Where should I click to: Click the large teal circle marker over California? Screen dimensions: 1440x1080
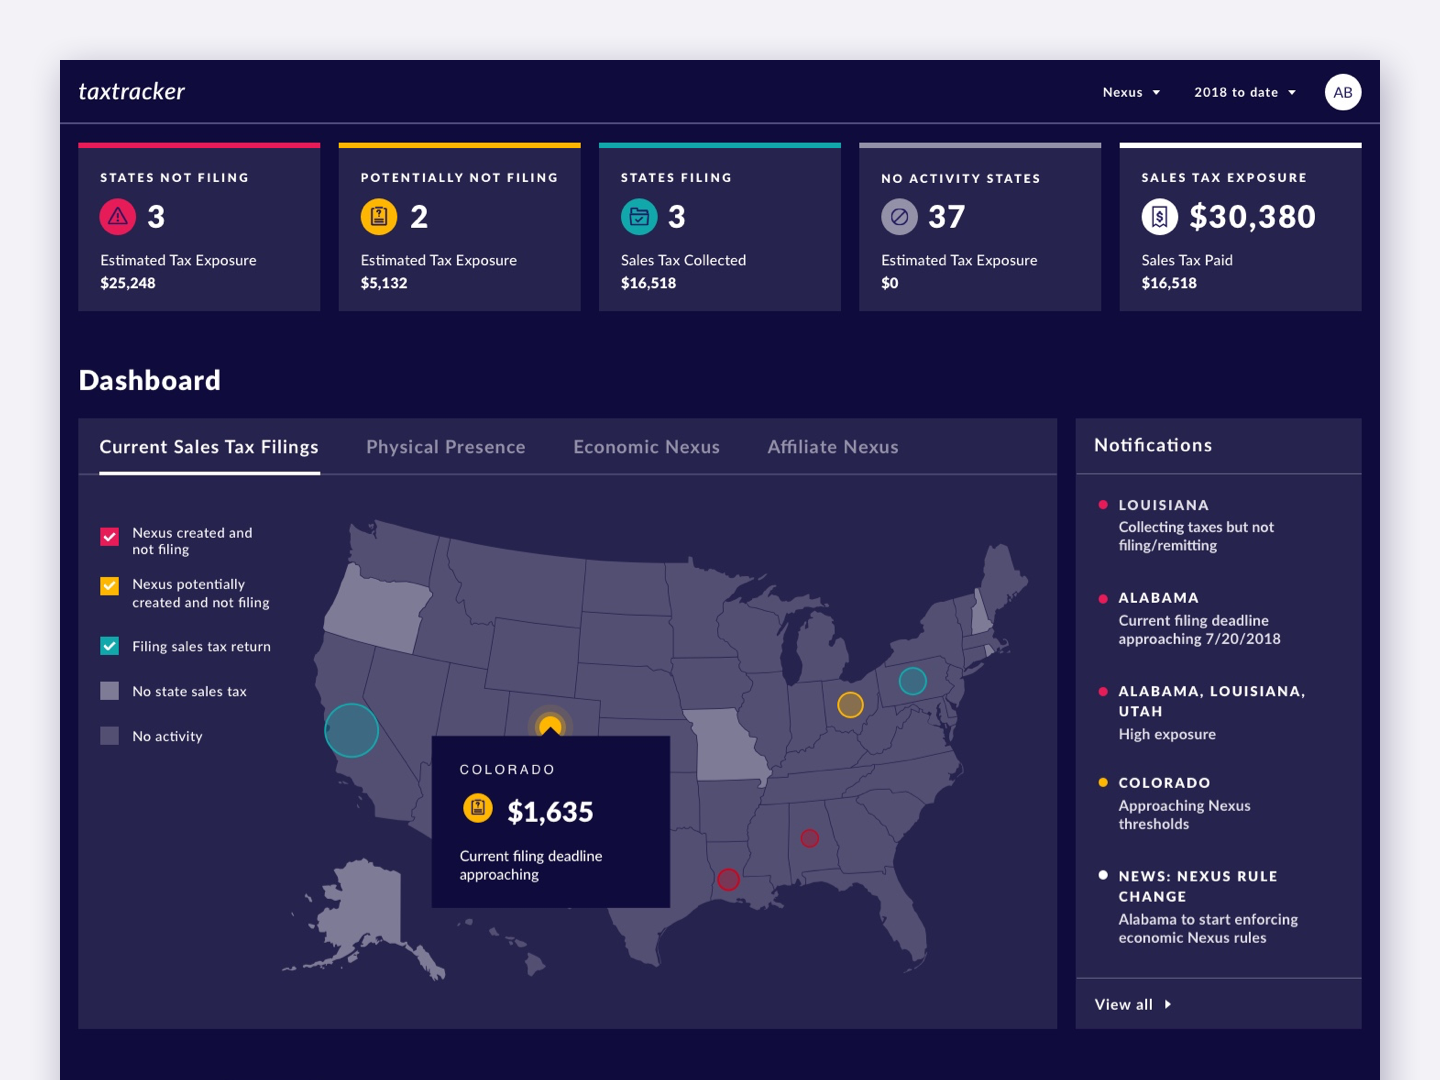351,730
